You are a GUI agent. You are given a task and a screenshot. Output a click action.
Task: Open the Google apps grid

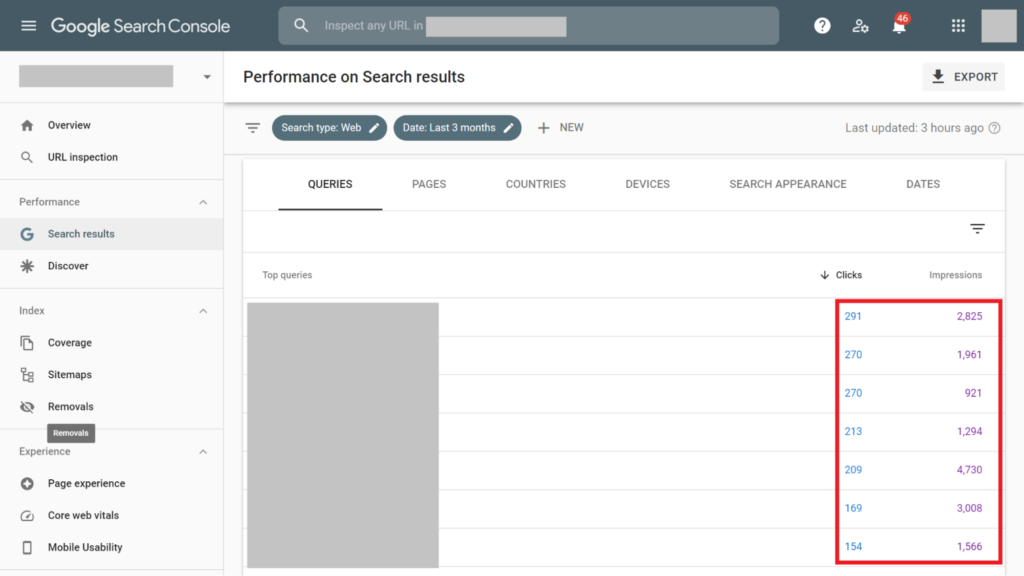coord(958,25)
